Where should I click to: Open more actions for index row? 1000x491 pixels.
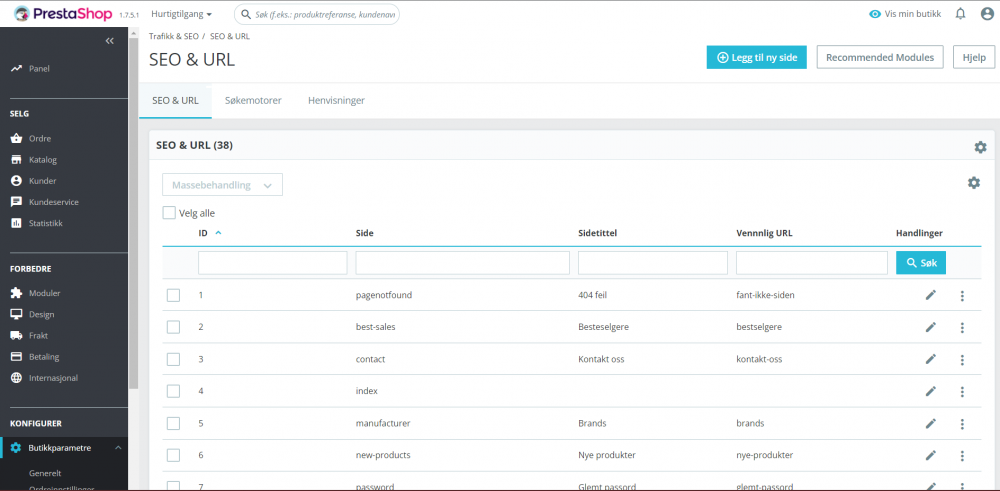962,392
